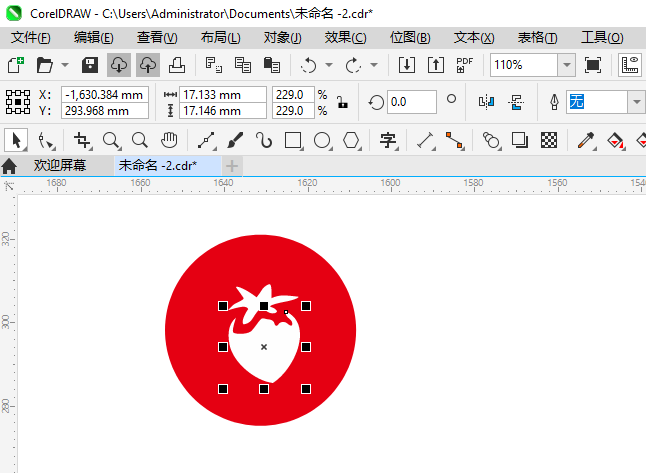Click the Undo arrow
The width and height of the screenshot is (646, 473).
309,65
